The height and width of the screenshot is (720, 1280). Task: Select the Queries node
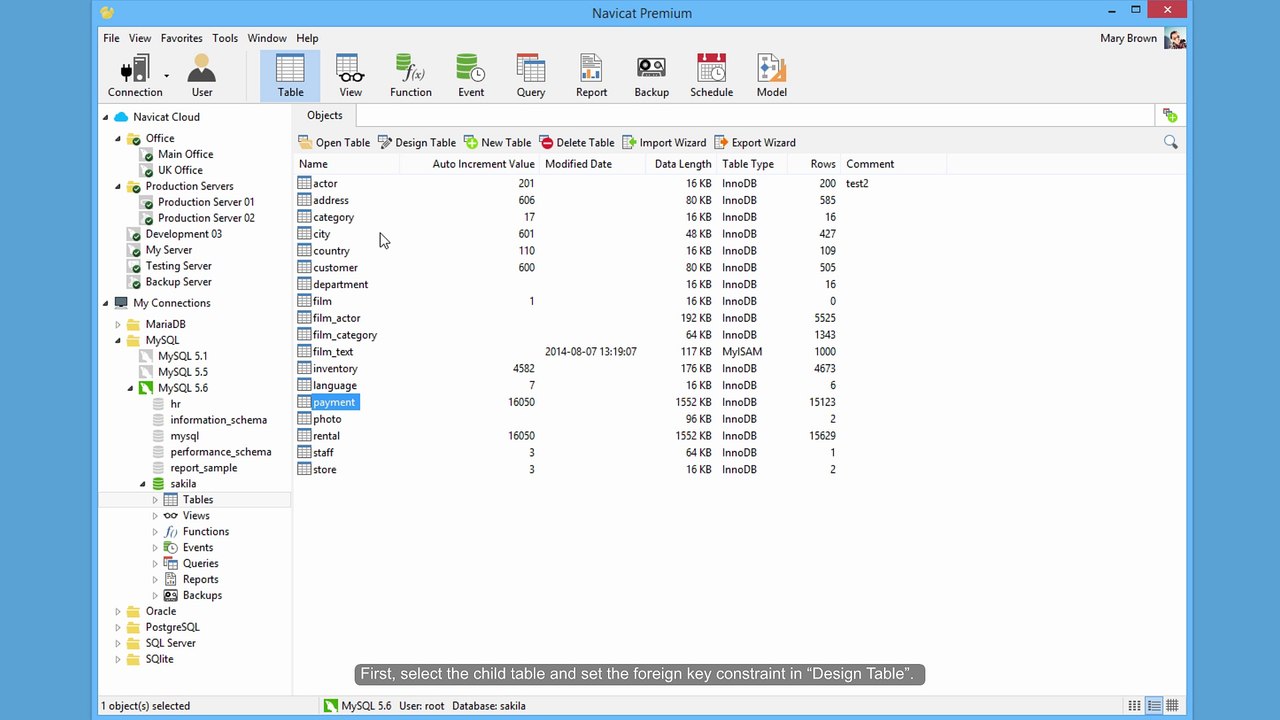tap(200, 563)
